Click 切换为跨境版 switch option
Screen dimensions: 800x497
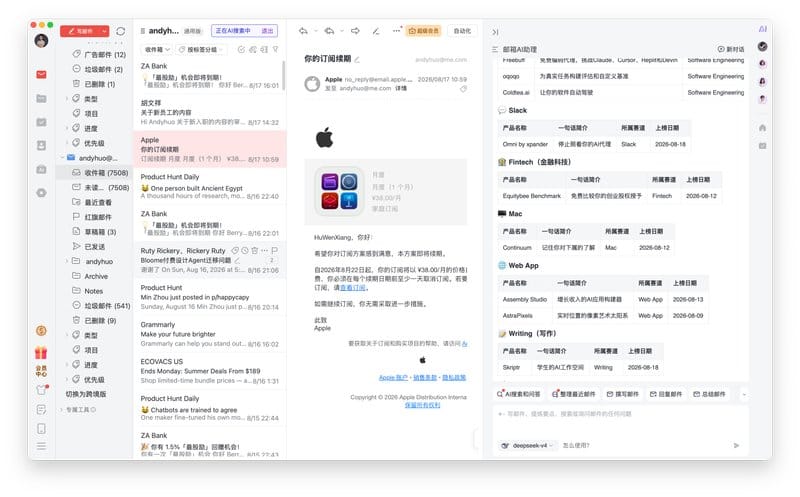[86, 394]
